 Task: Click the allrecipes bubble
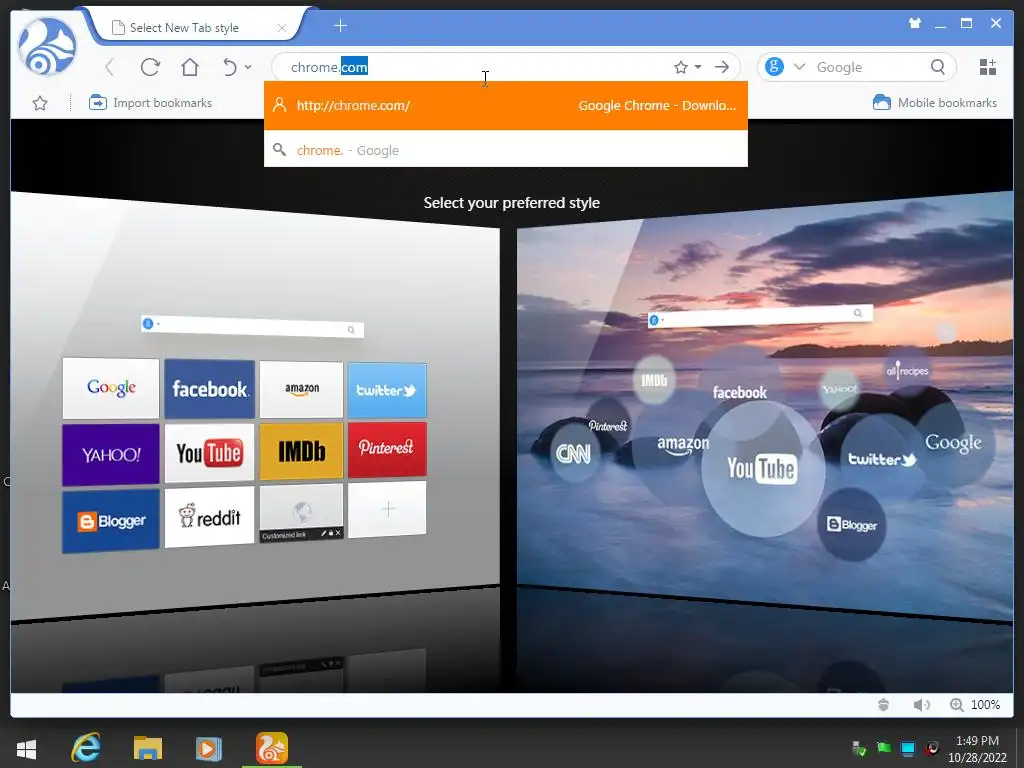pos(907,370)
